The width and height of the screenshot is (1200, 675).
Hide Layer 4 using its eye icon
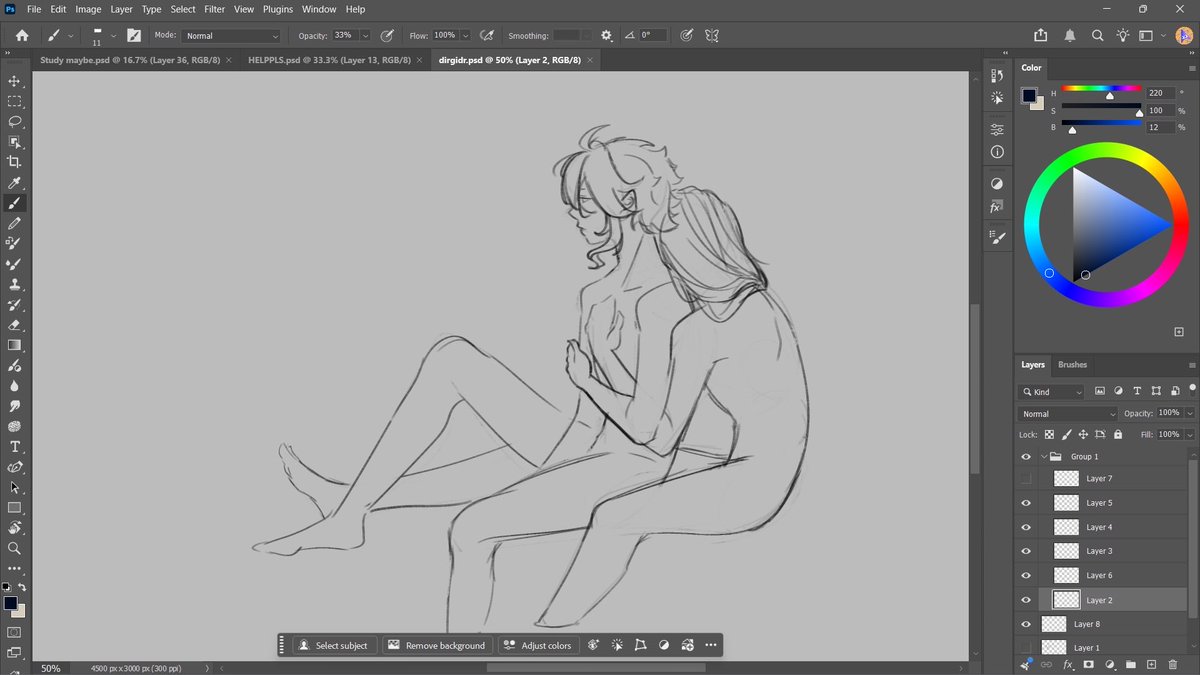pyautogui.click(x=1026, y=527)
